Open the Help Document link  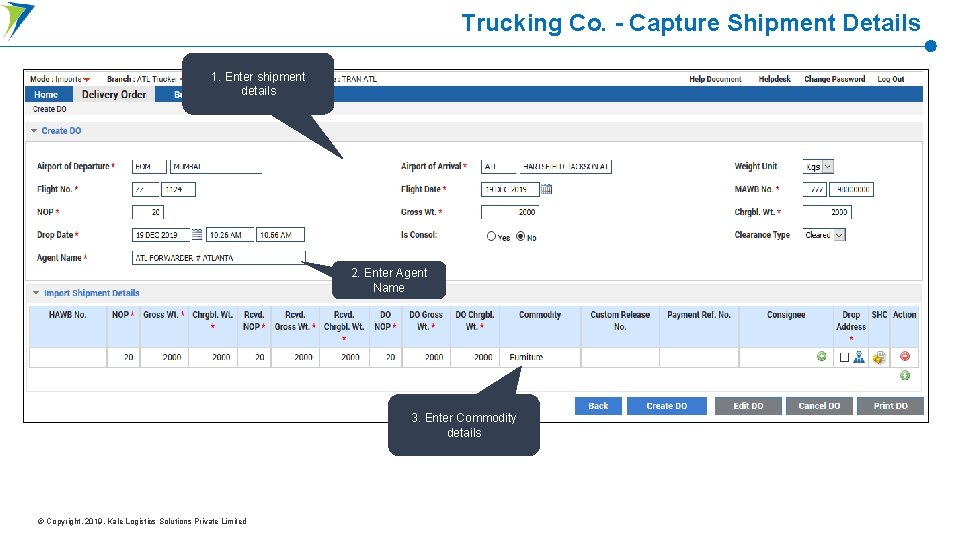click(715, 79)
